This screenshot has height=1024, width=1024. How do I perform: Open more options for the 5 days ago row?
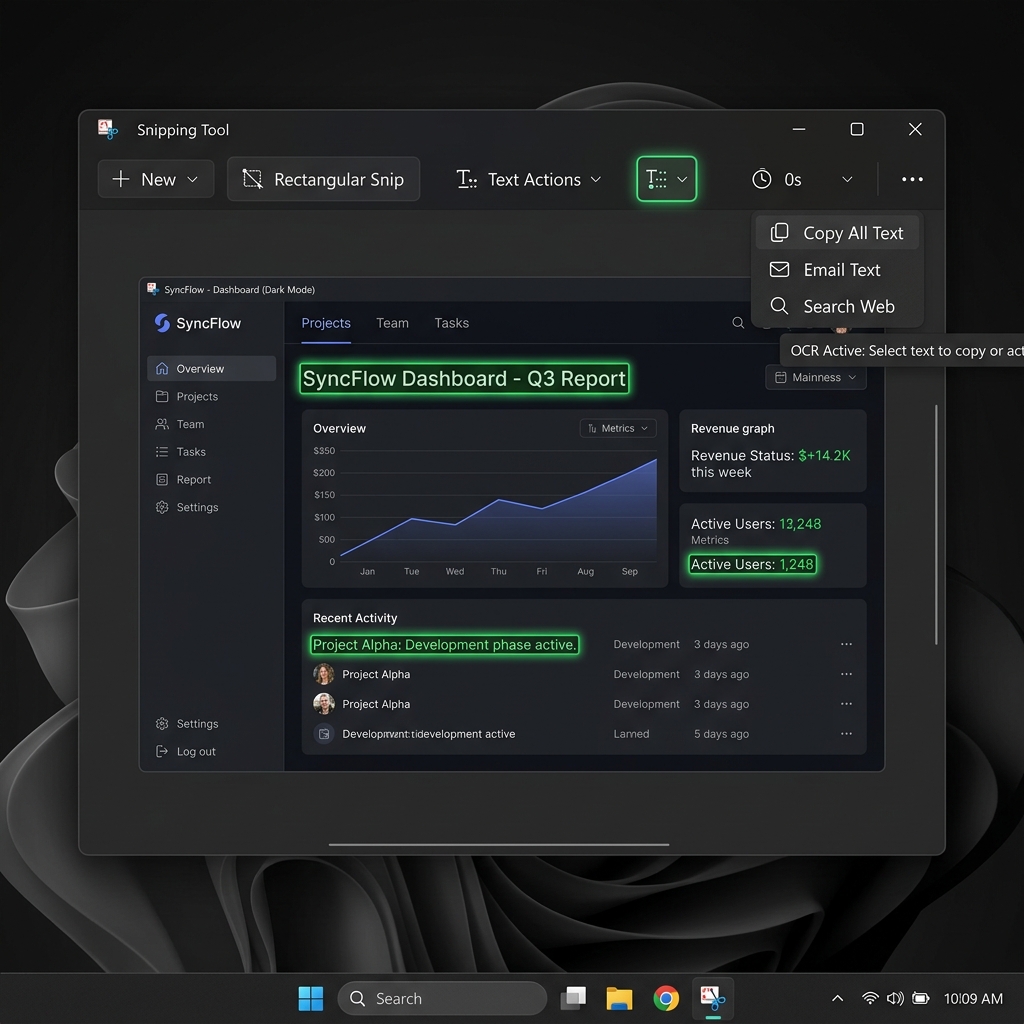[846, 733]
